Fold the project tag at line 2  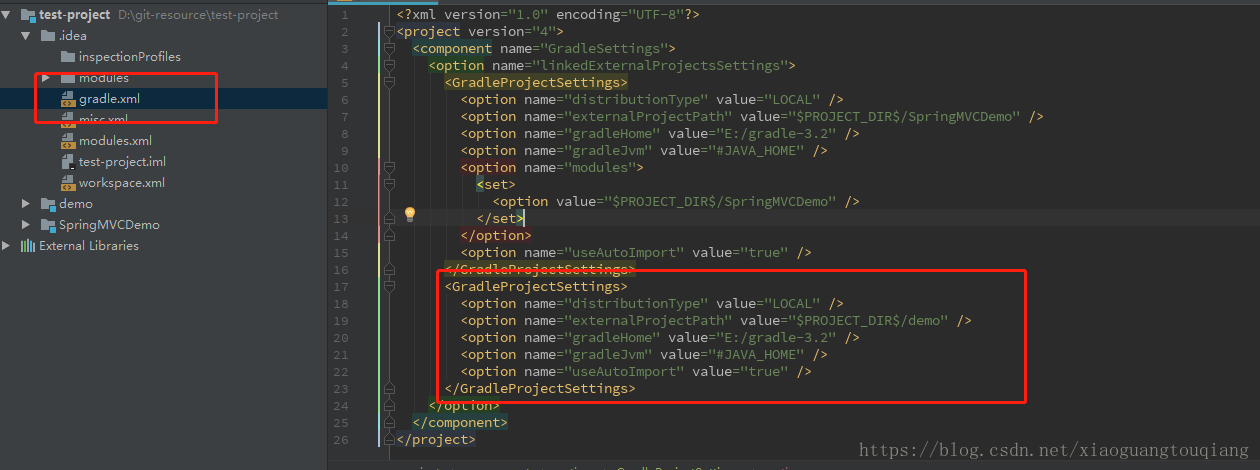coord(389,32)
